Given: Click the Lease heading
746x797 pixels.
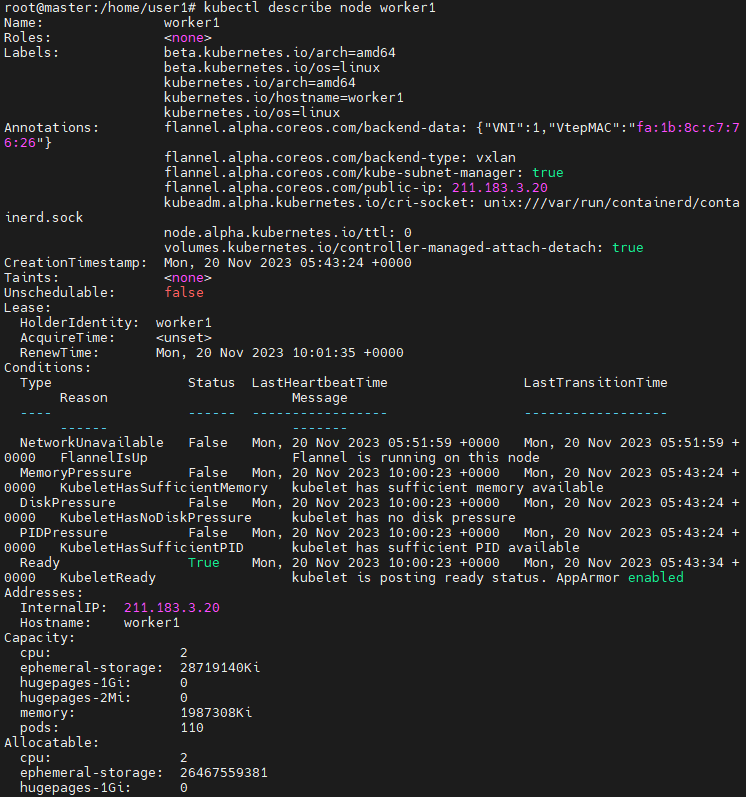Looking at the screenshot, I should 27,308.
